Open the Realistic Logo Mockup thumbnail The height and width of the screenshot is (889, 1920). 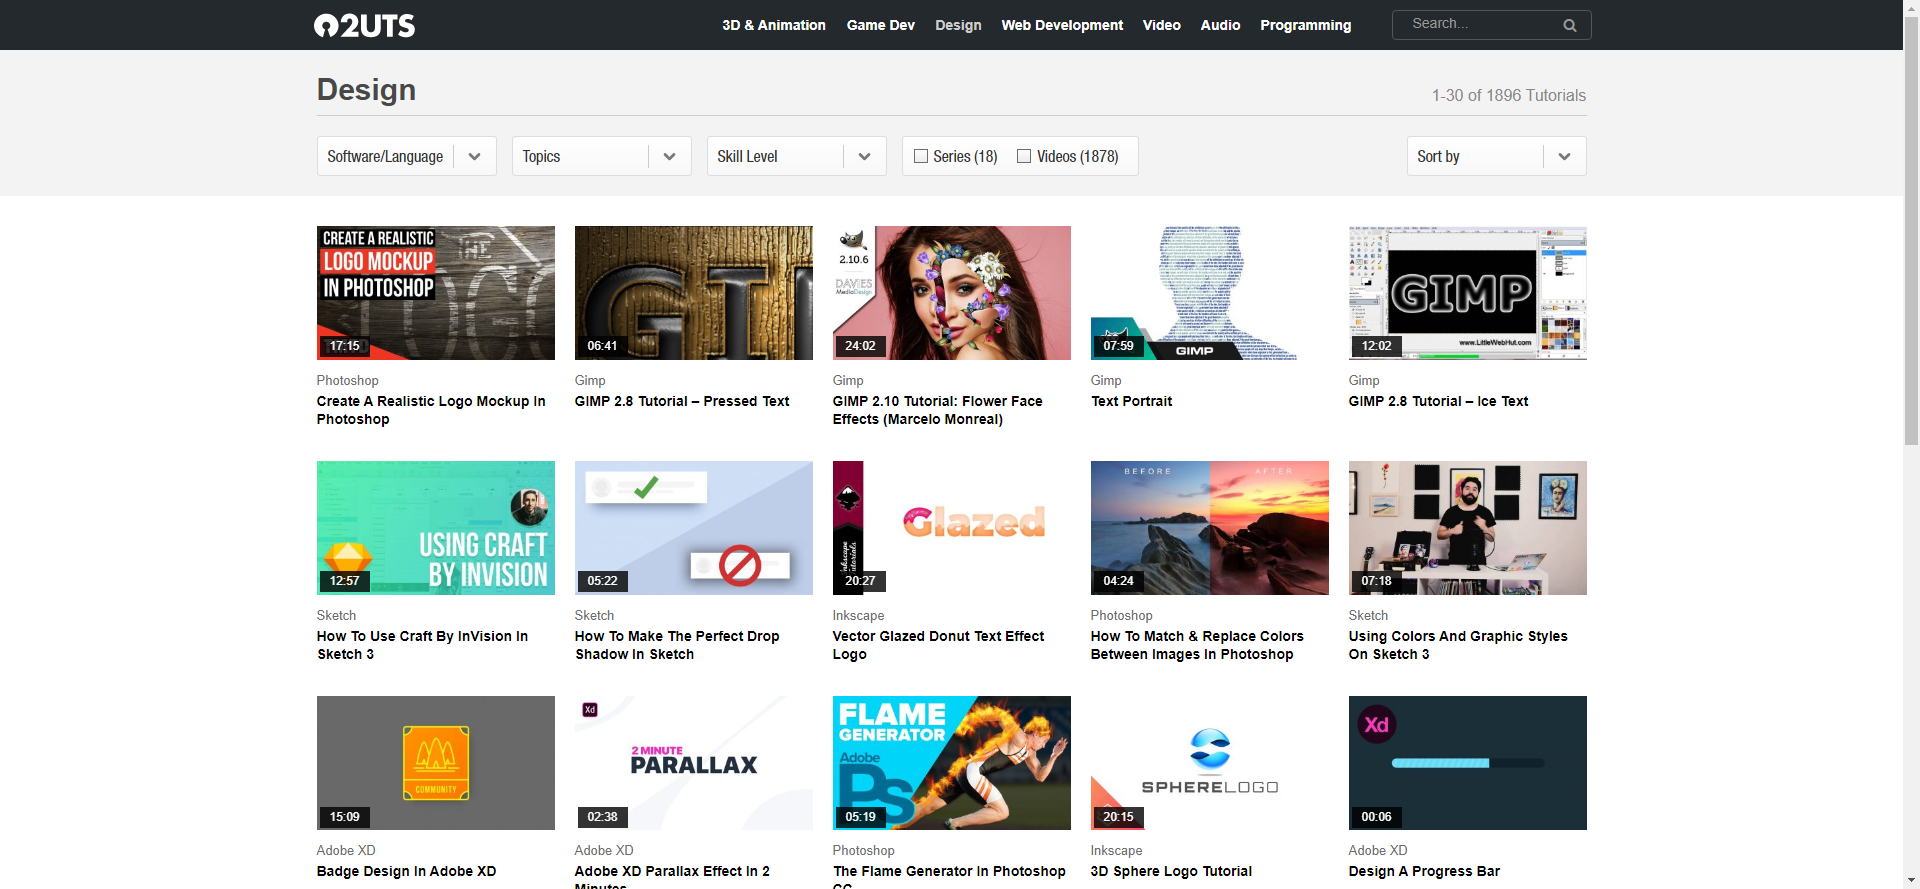(436, 293)
